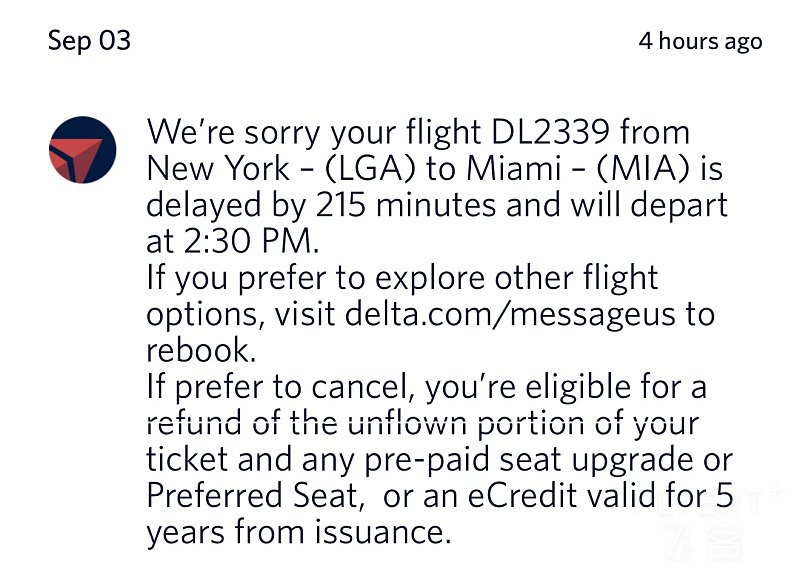Click the "215 minutes" delay text
This screenshot has height=576, width=800.
coord(409,207)
